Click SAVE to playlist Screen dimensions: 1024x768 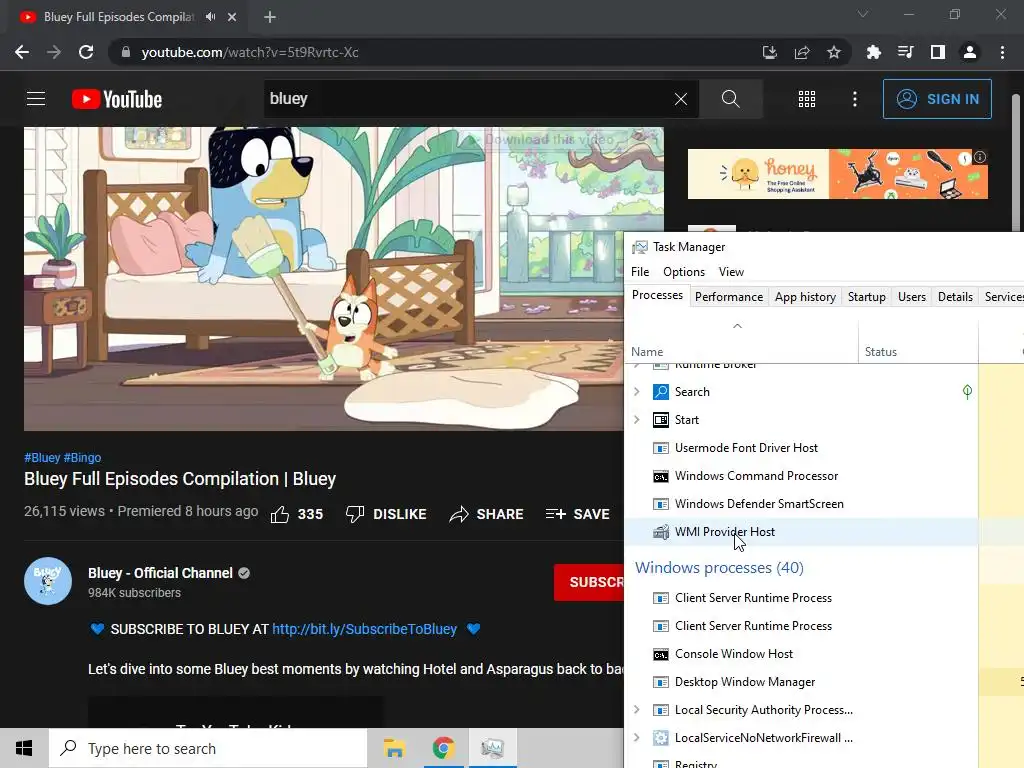coord(577,514)
